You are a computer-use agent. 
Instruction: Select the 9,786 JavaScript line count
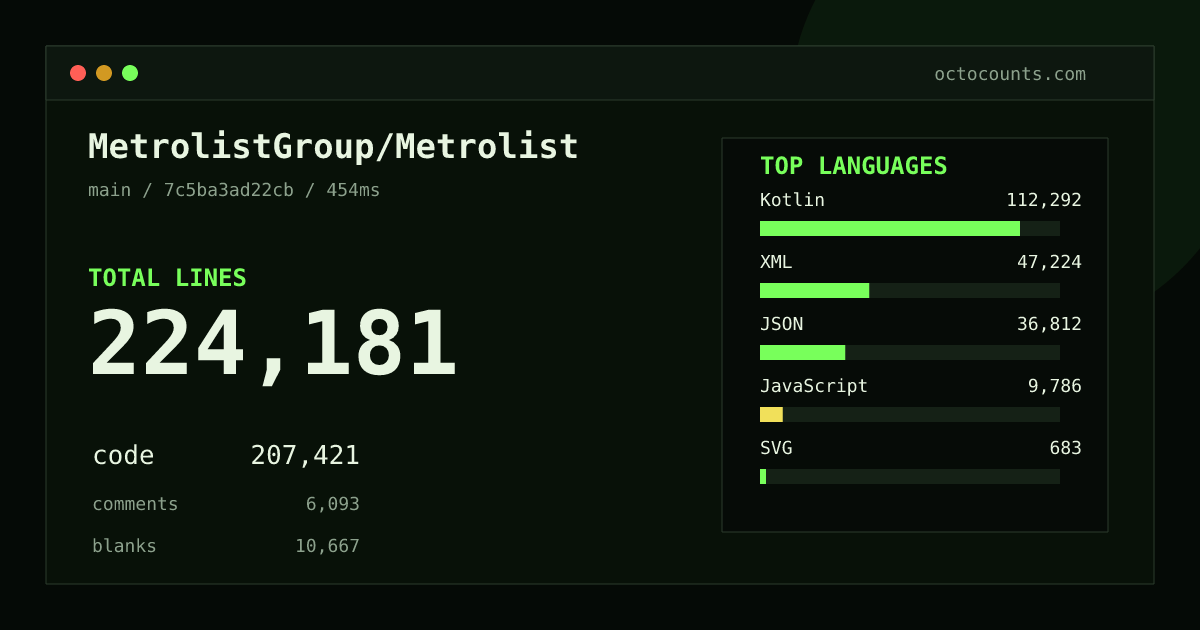click(1055, 386)
